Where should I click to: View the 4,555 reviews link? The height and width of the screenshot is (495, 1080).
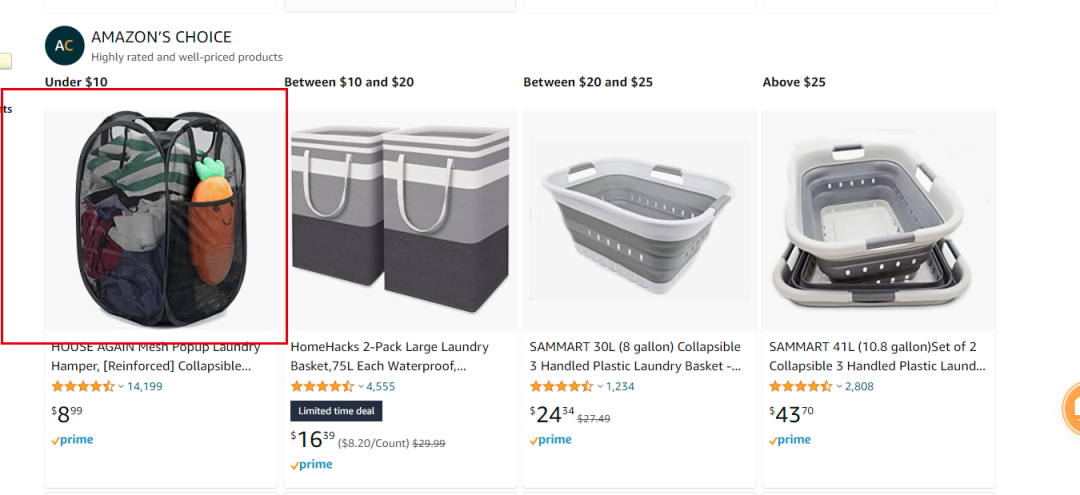coord(381,386)
